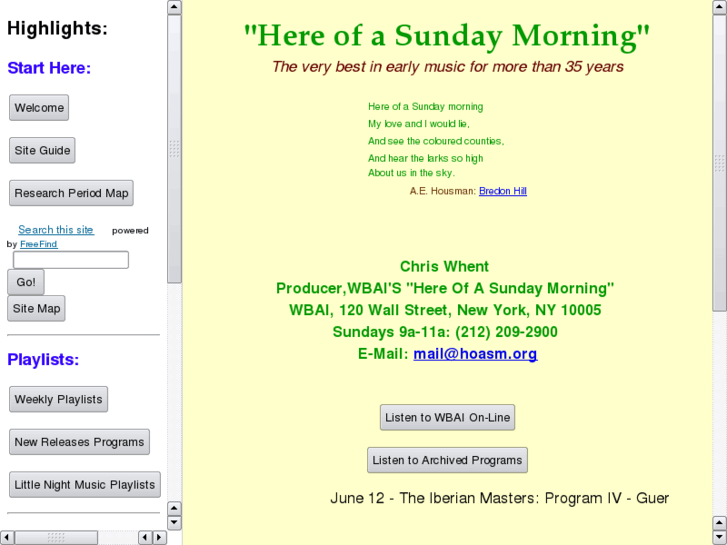Viewport: 727px width, 545px height.
Task: Click the left frame horizontal scroll left arrow at far left
Action: point(7,538)
